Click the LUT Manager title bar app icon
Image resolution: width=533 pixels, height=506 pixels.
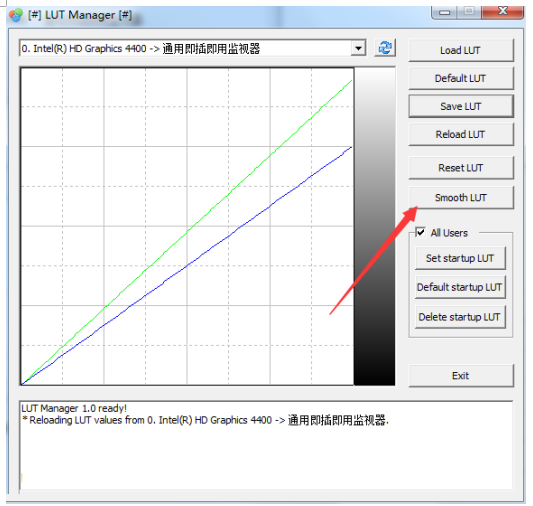(16, 15)
